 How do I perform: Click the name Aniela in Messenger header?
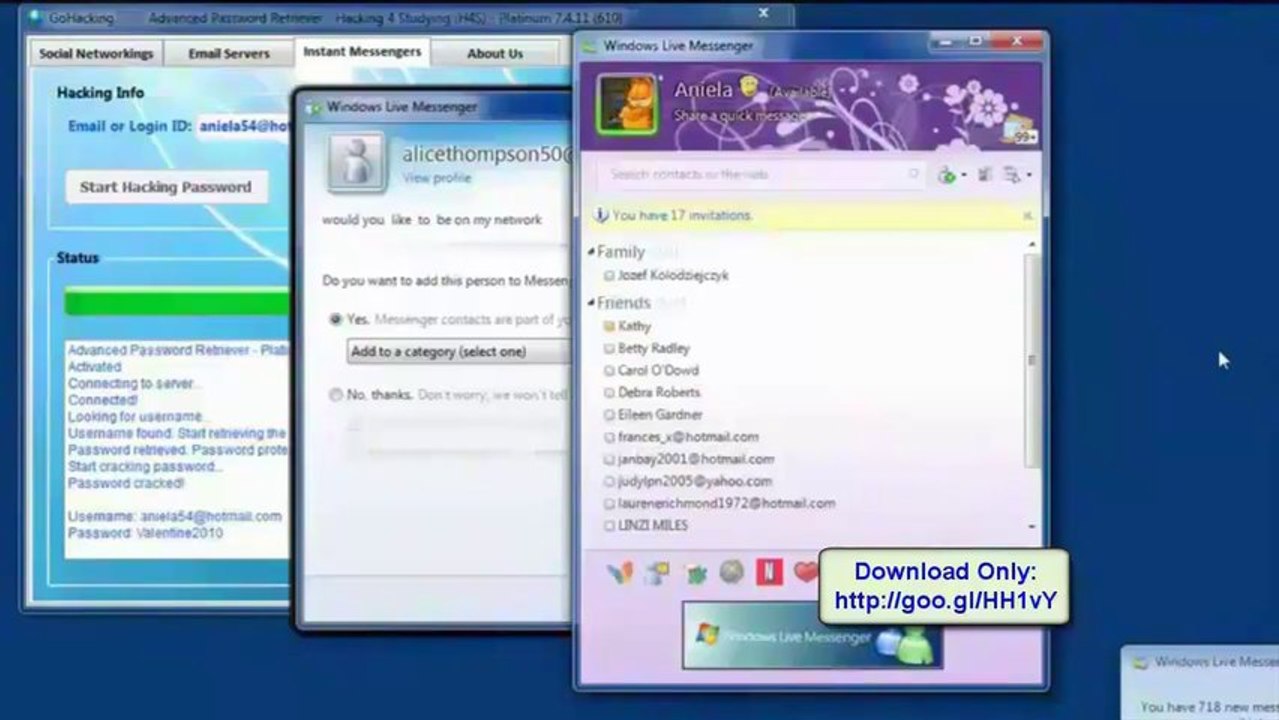703,89
